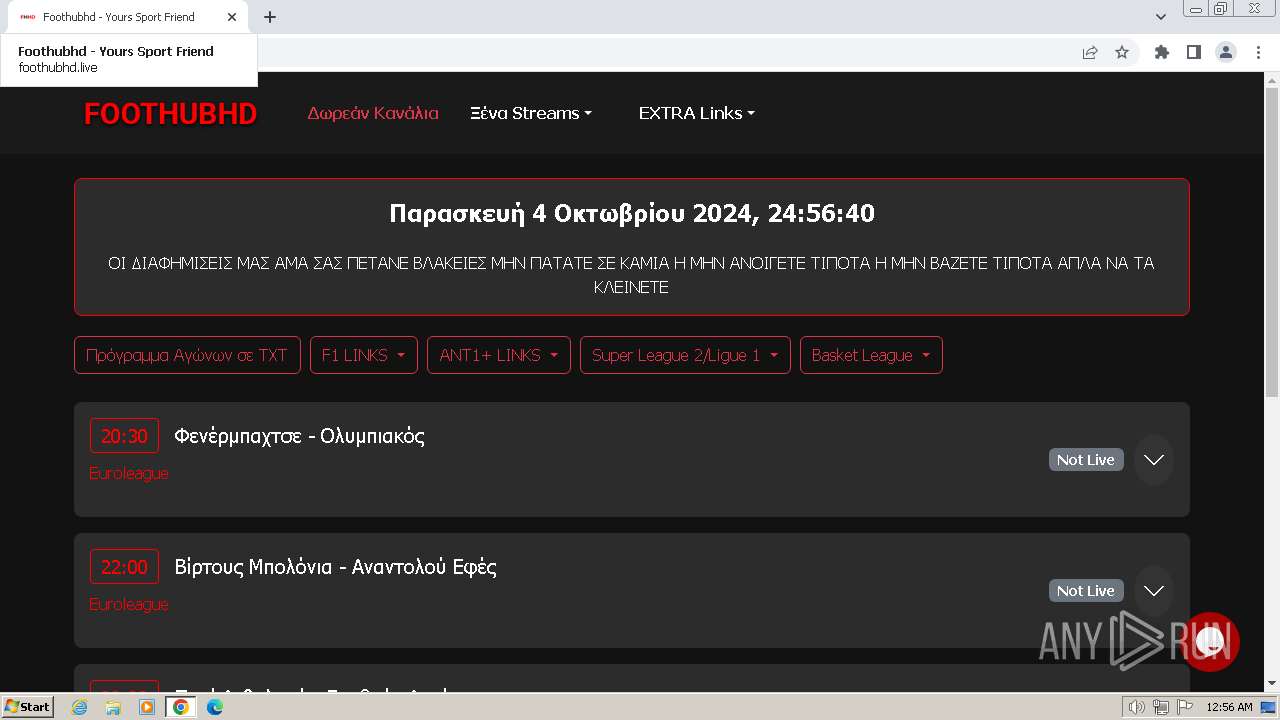
Task: Expand the Βίρτους Μπολόνια - Αναντολού Εφές chevron
Action: (1154, 591)
